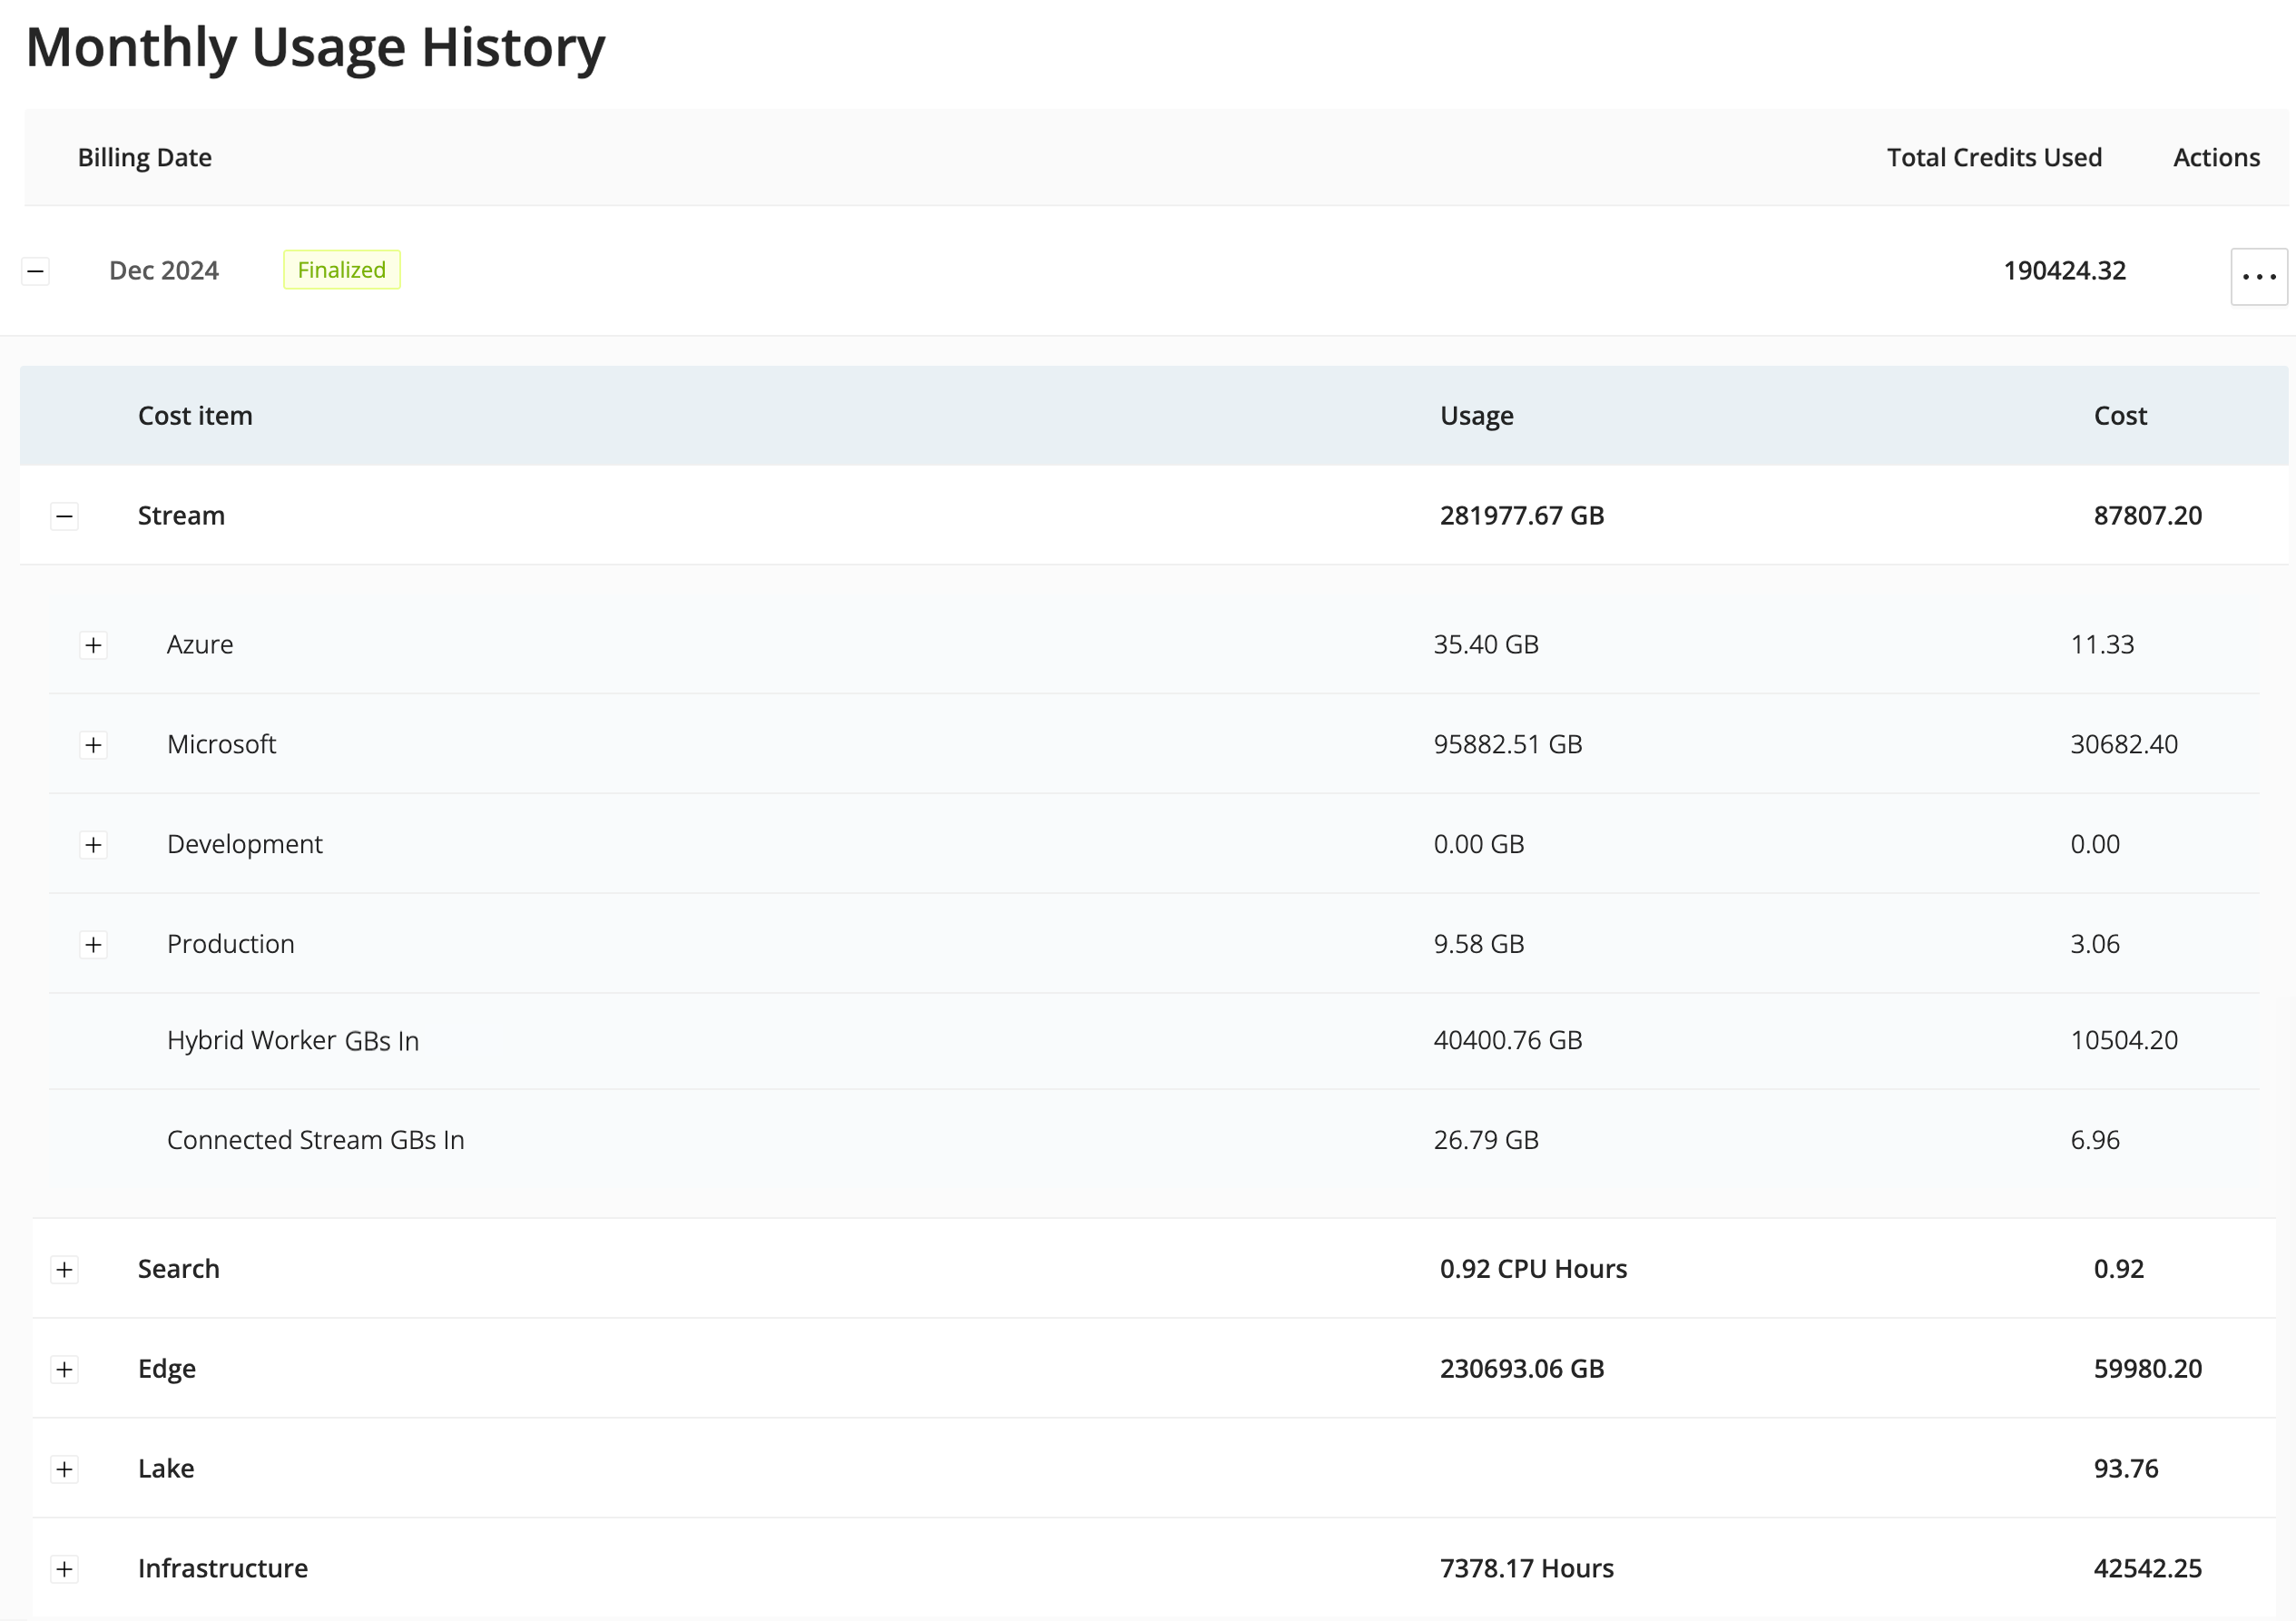
Task: Click the Cost column header
Action: [x=2120, y=416]
